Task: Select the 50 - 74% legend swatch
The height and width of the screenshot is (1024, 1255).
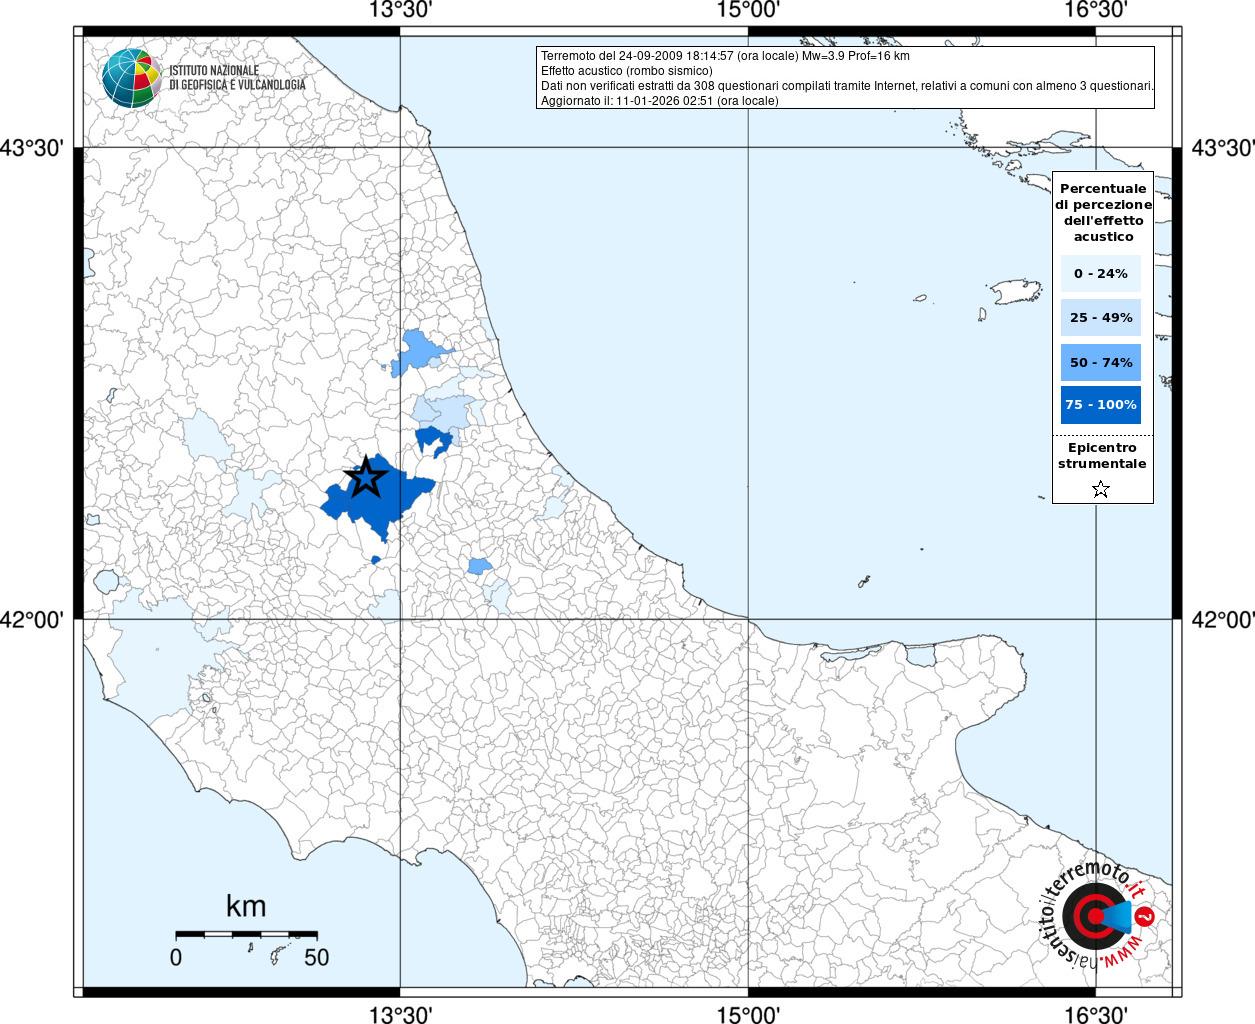Action: [1101, 362]
